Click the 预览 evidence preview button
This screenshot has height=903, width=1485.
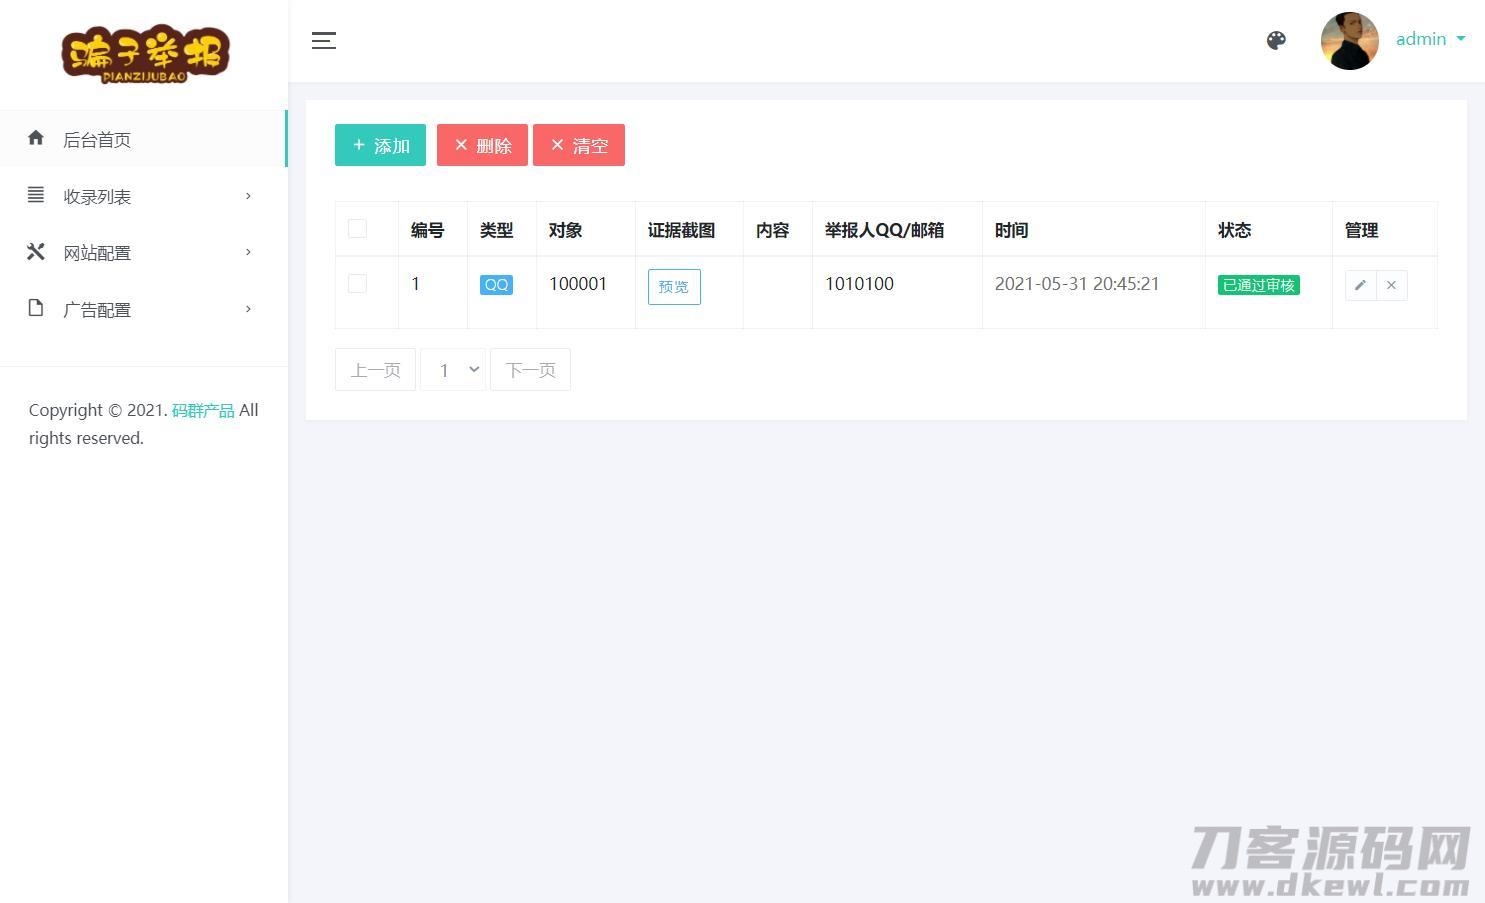(674, 287)
